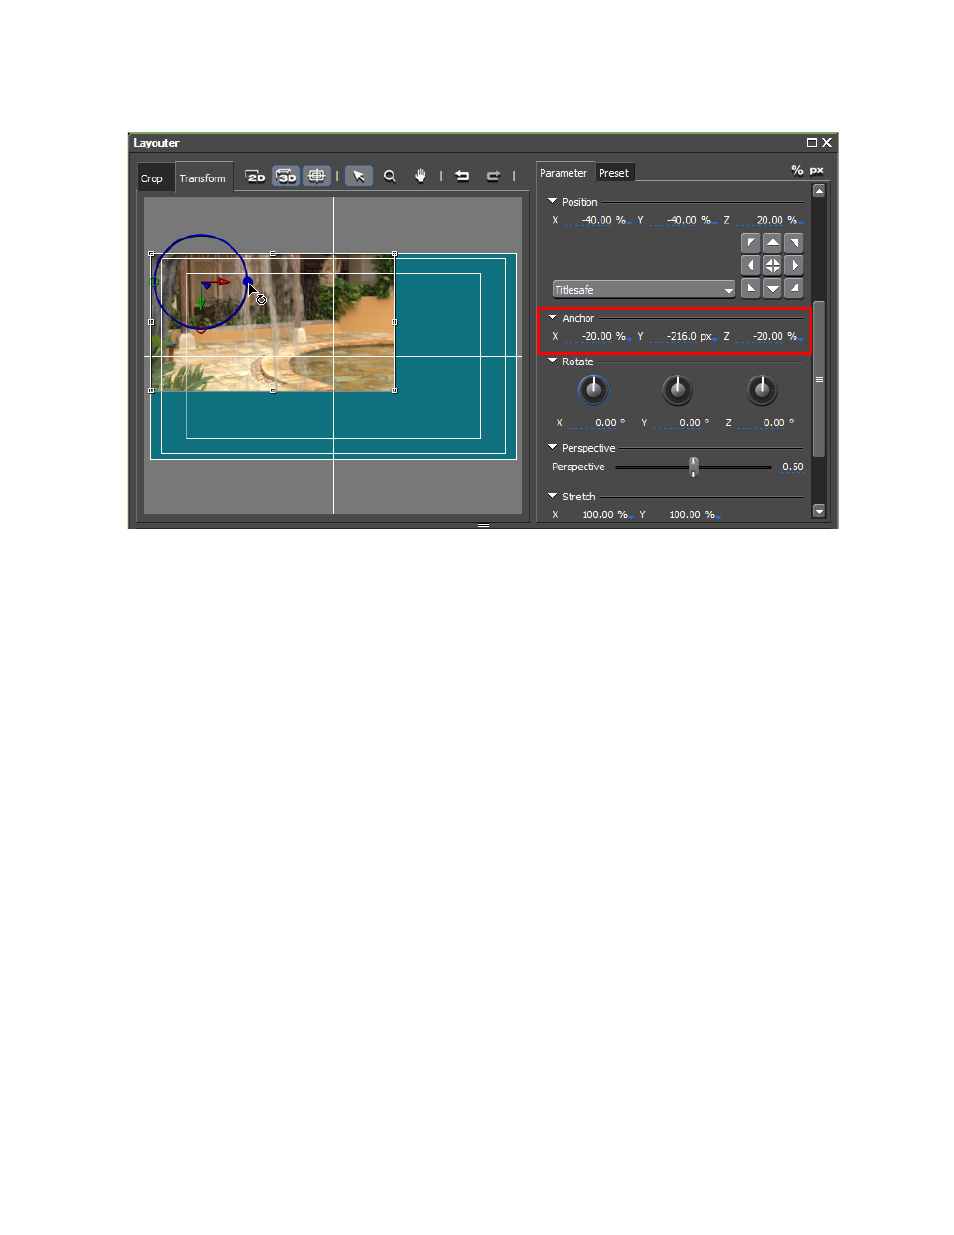This screenshot has height=1235, width=954.
Task: Click the Position X value field
Action: pyautogui.click(x=597, y=220)
